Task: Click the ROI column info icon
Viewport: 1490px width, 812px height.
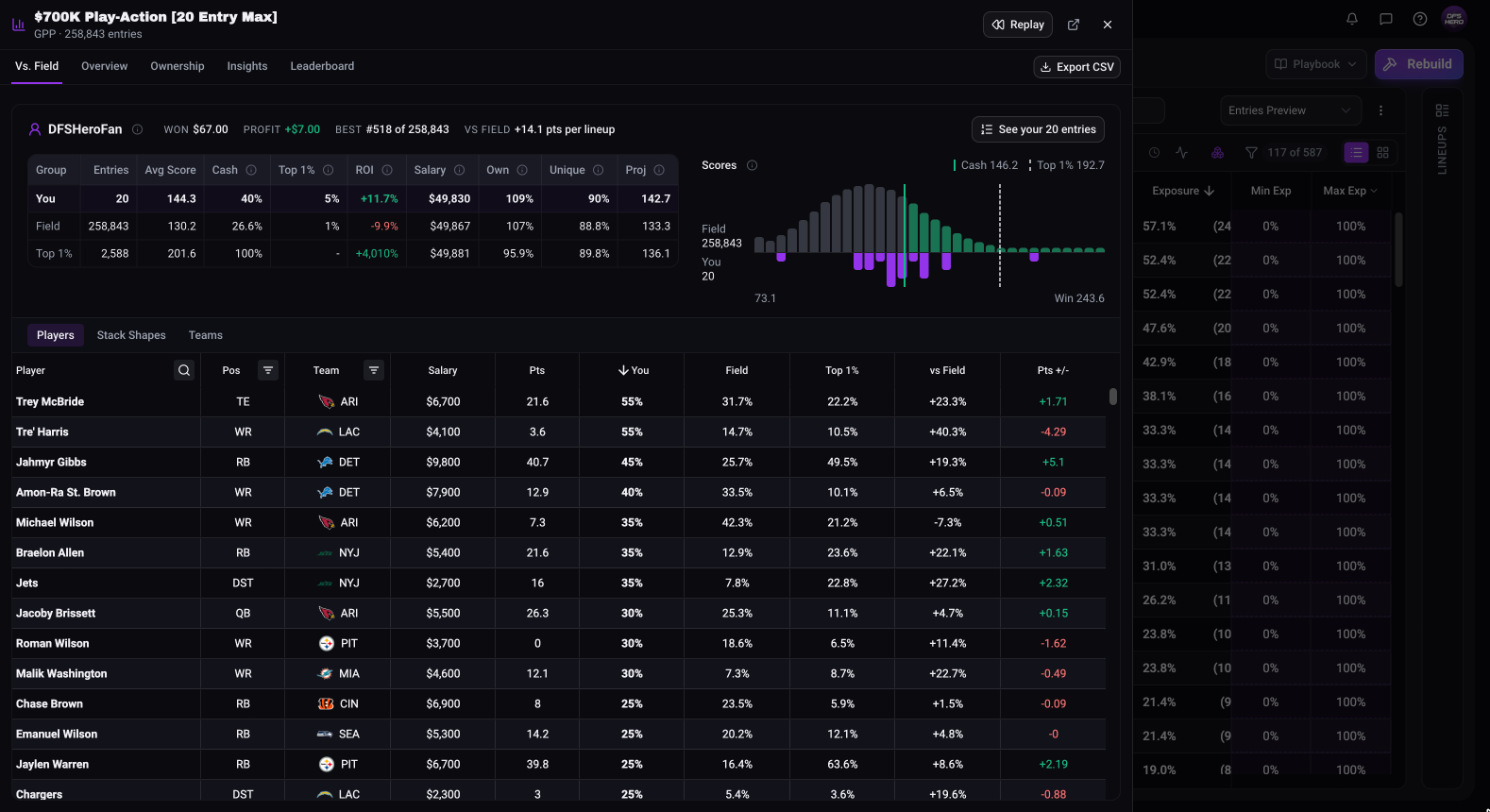Action: (387, 170)
